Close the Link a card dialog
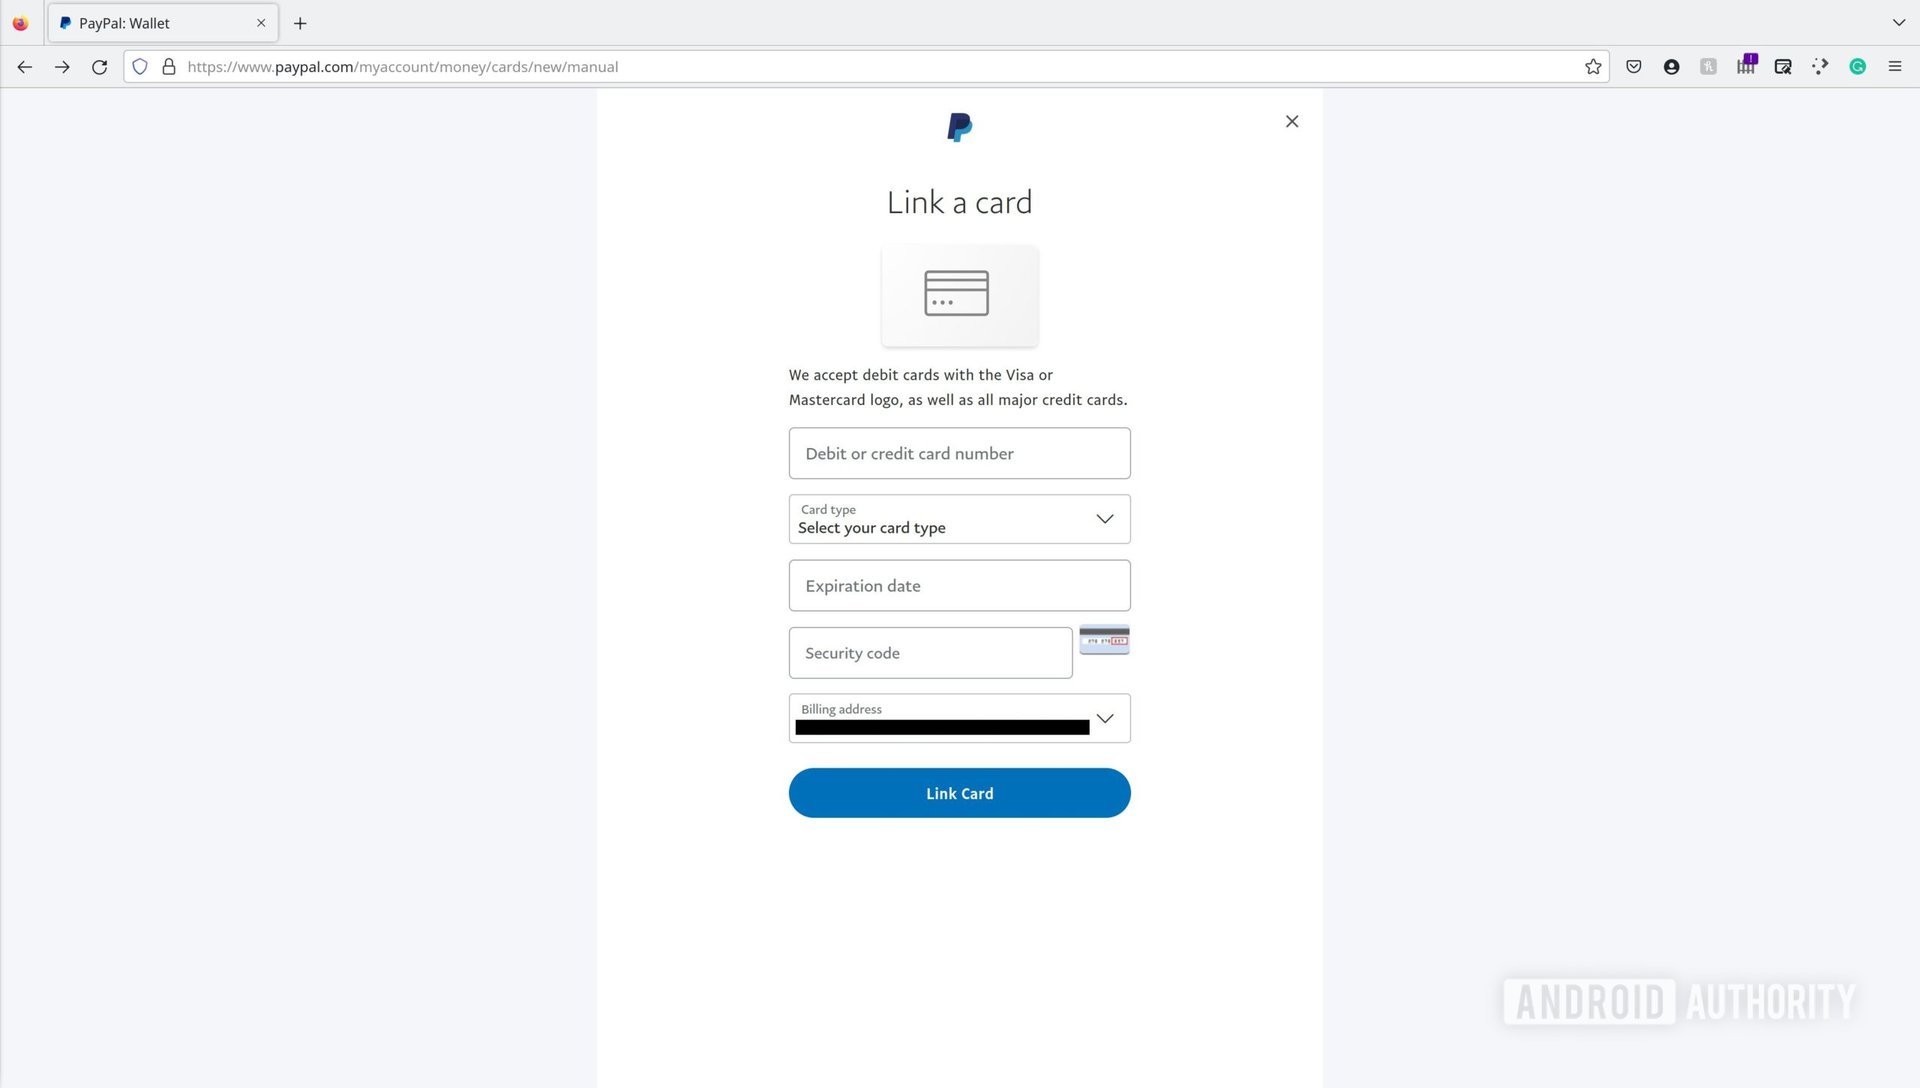This screenshot has width=1920, height=1088. pos(1292,121)
